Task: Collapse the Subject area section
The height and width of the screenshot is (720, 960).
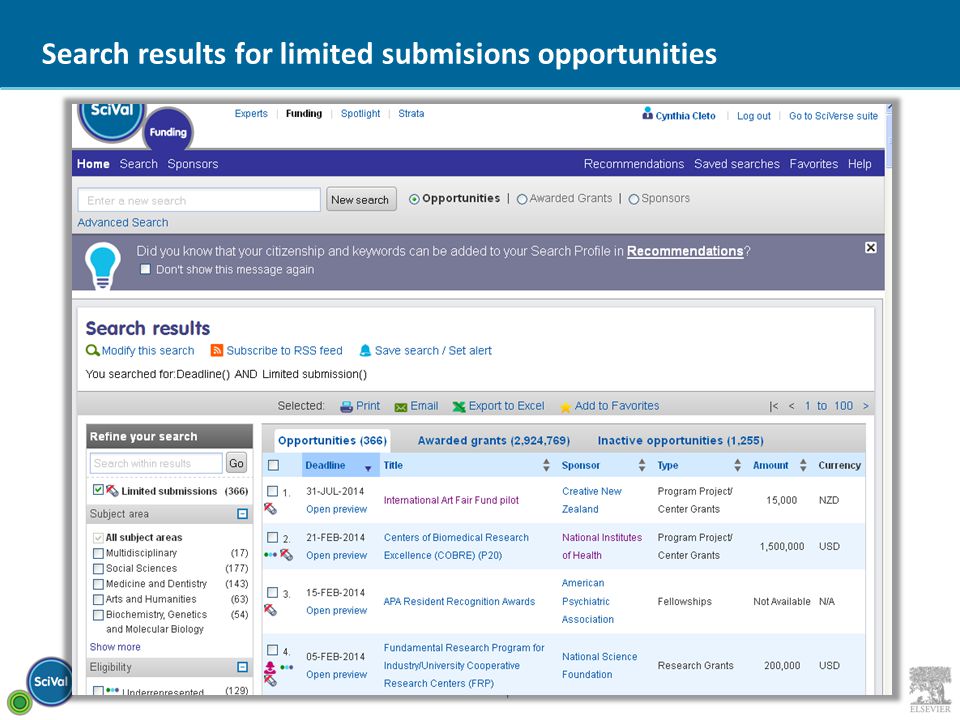Action: click(242, 514)
